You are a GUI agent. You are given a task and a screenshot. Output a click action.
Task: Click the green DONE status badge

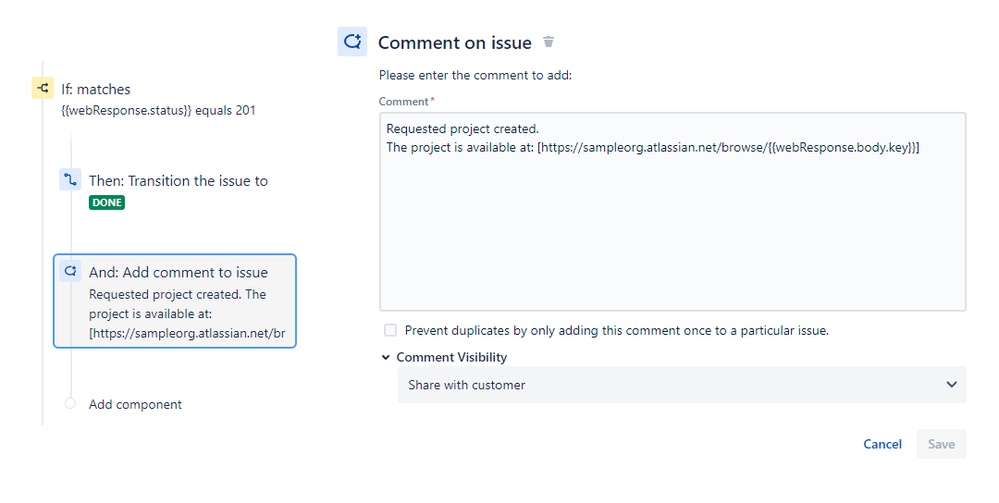pyautogui.click(x=107, y=202)
